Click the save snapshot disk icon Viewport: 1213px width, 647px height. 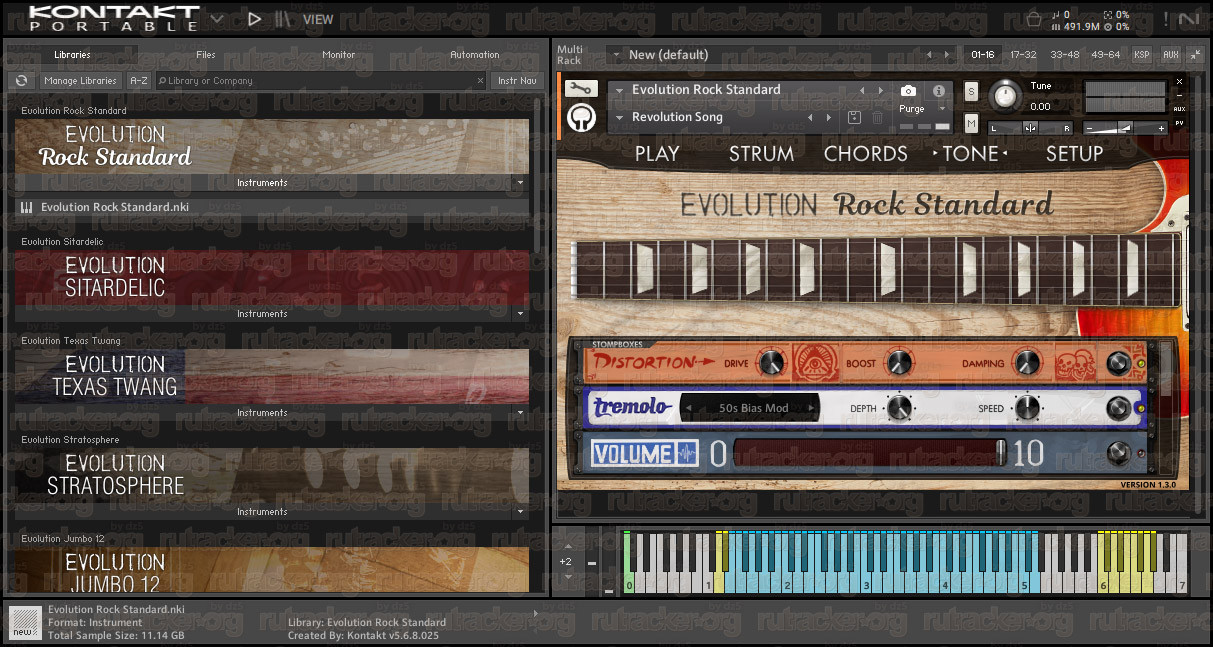point(855,117)
